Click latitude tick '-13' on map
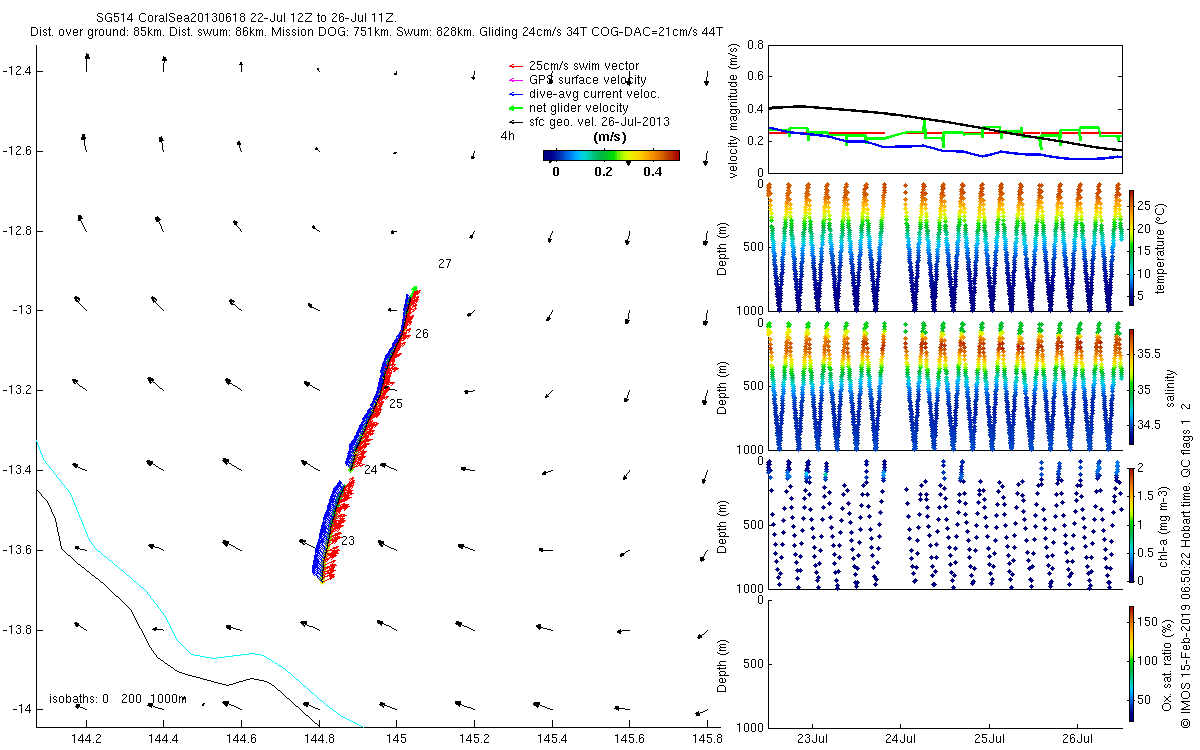Viewport: 1200px width, 750px height. 21,310
